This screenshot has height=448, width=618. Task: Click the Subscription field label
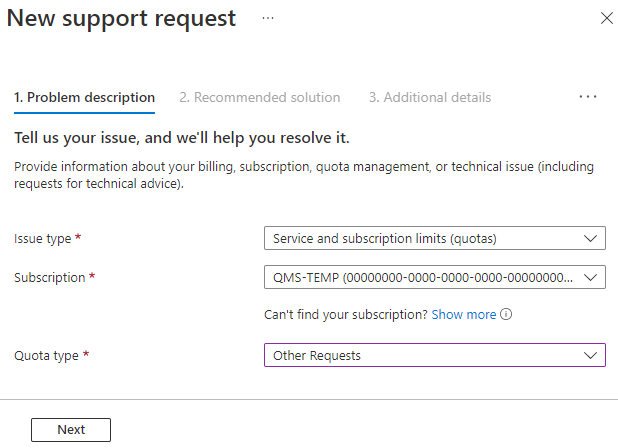coord(50,277)
